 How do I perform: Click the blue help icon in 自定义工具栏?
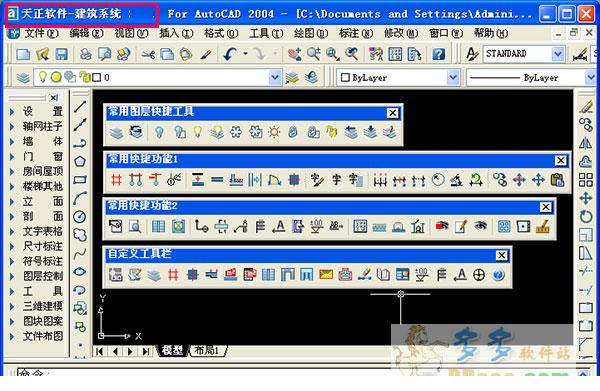[x=498, y=274]
